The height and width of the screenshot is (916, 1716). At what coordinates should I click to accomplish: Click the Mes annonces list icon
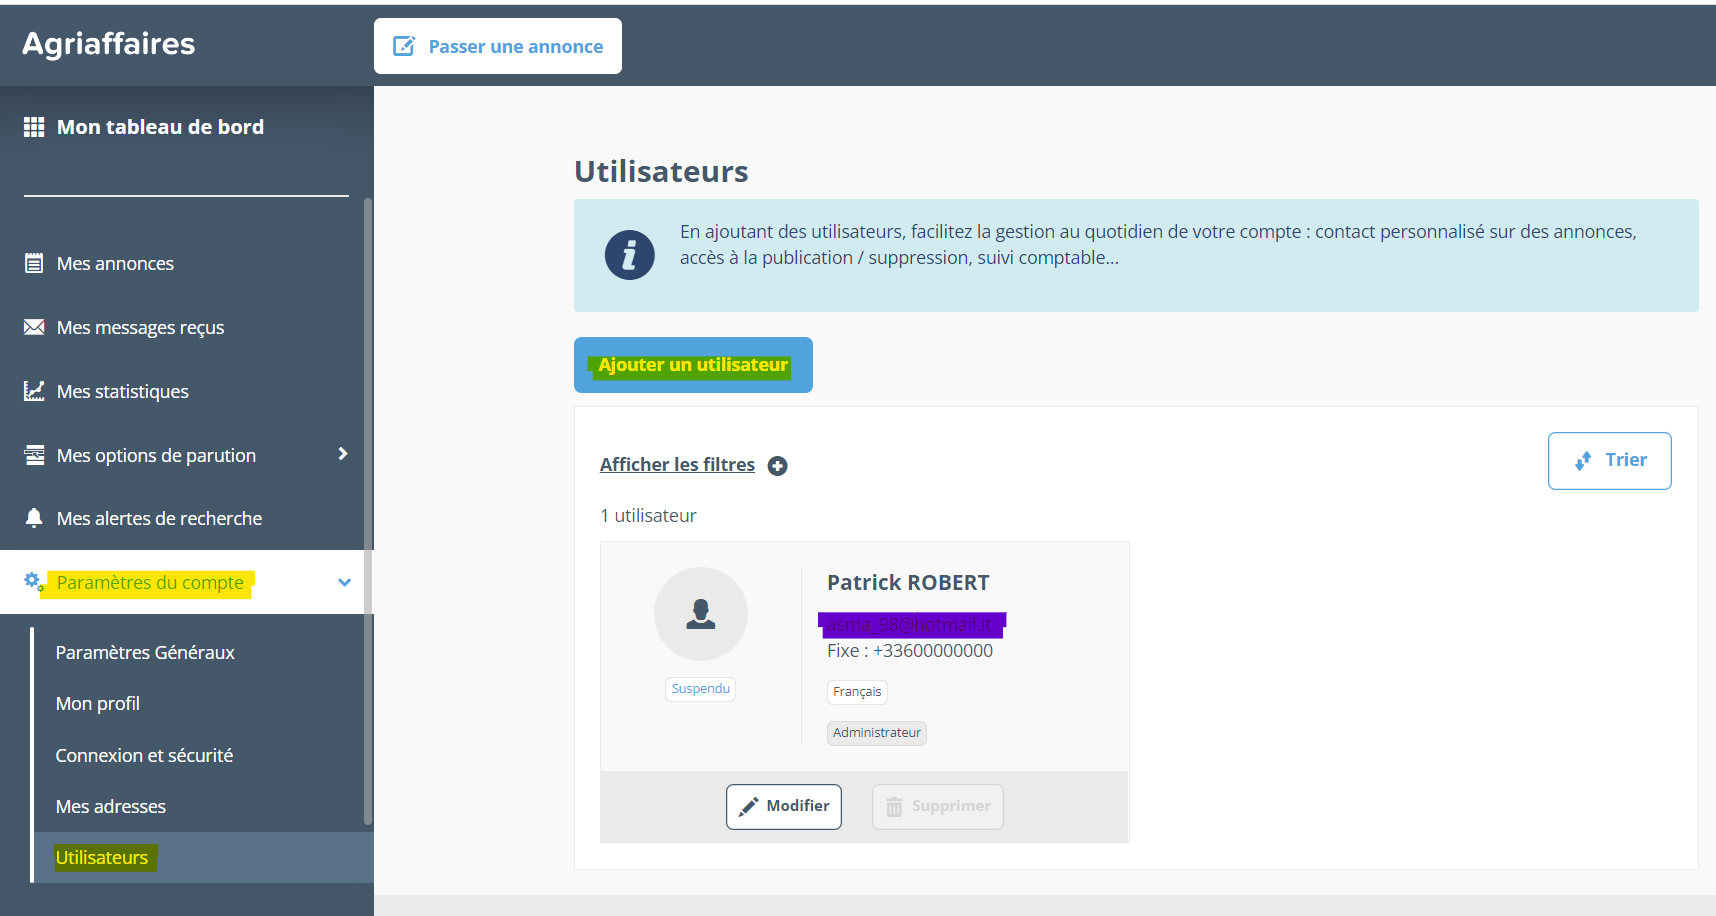(x=34, y=263)
